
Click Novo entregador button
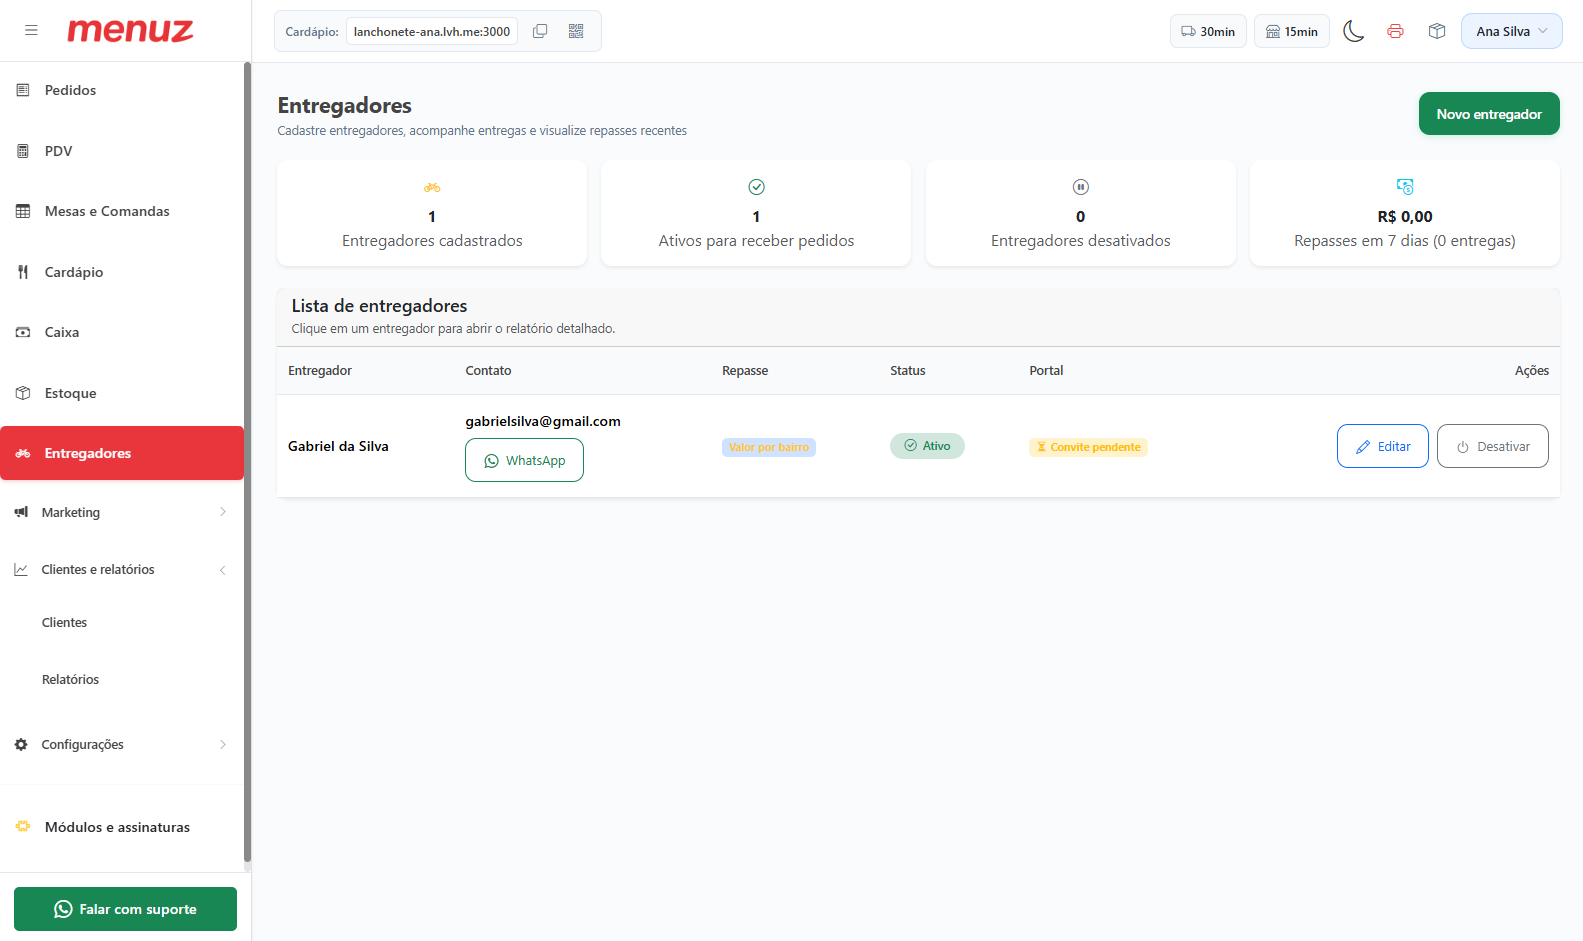point(1489,114)
